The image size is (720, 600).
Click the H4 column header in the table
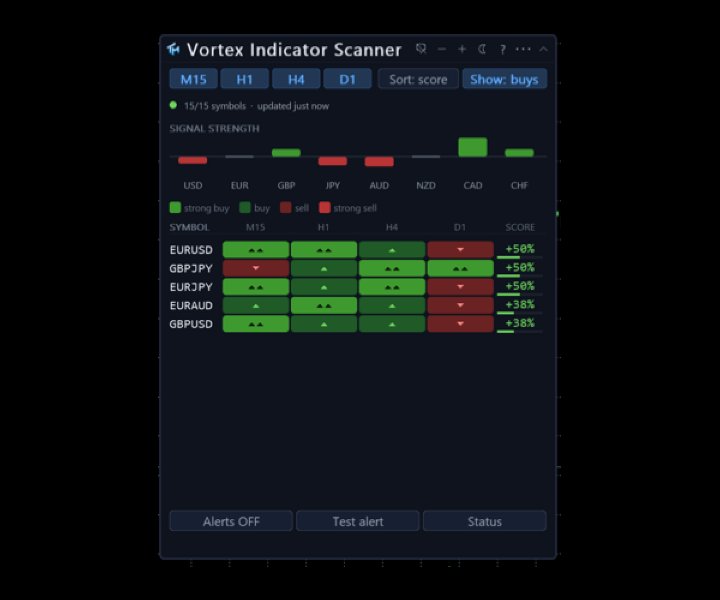coord(392,227)
